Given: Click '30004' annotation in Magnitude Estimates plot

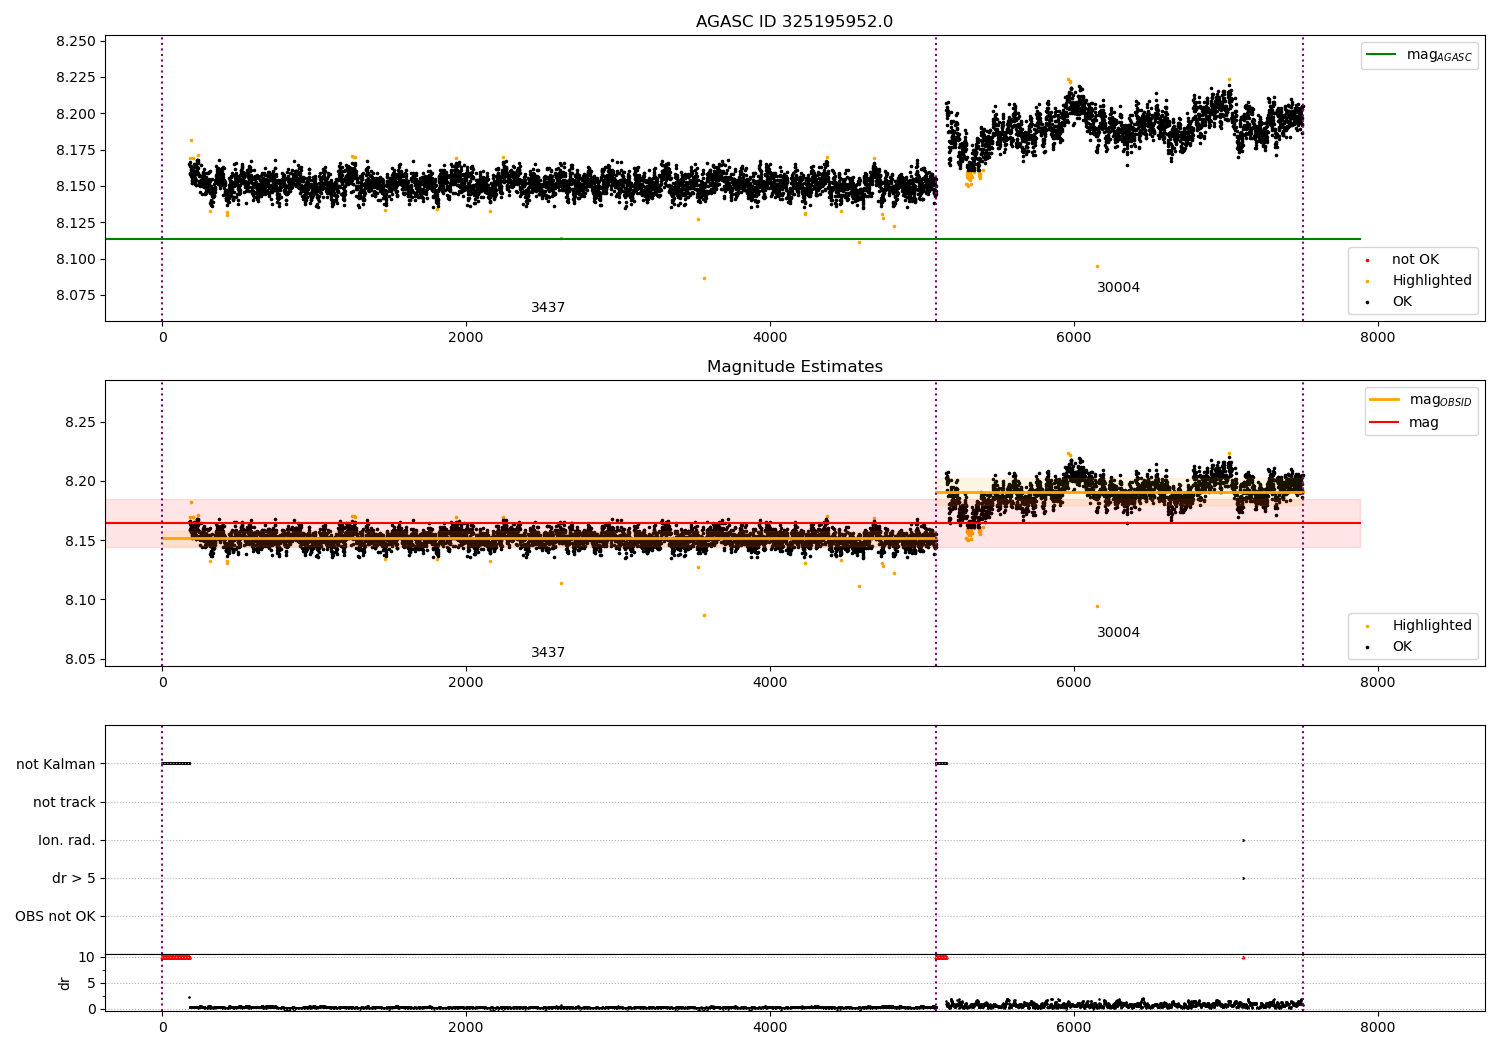Looking at the screenshot, I should pyautogui.click(x=1118, y=633).
